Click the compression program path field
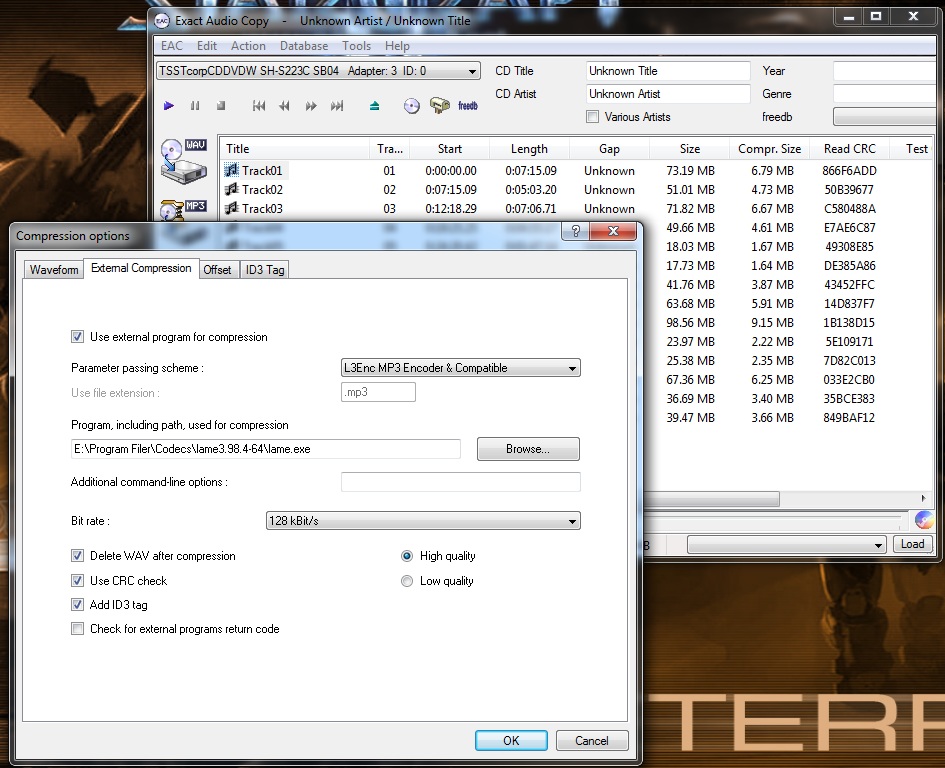Screen dimensions: 945x768 point(266,449)
